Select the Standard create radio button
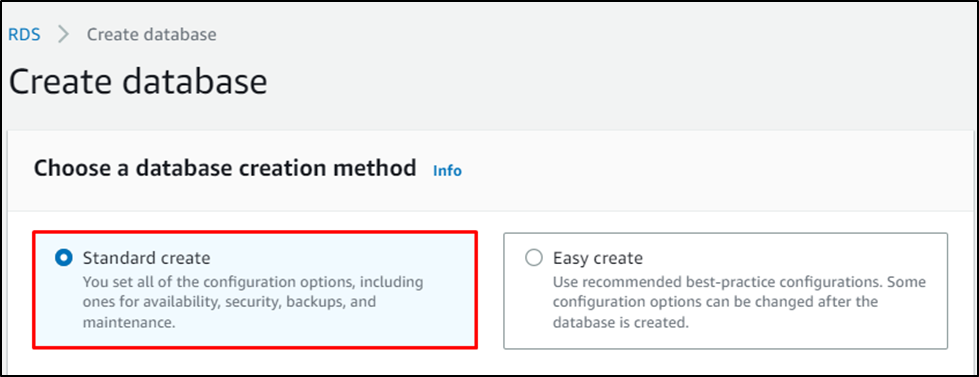Image resolution: width=979 pixels, height=377 pixels. (64, 258)
